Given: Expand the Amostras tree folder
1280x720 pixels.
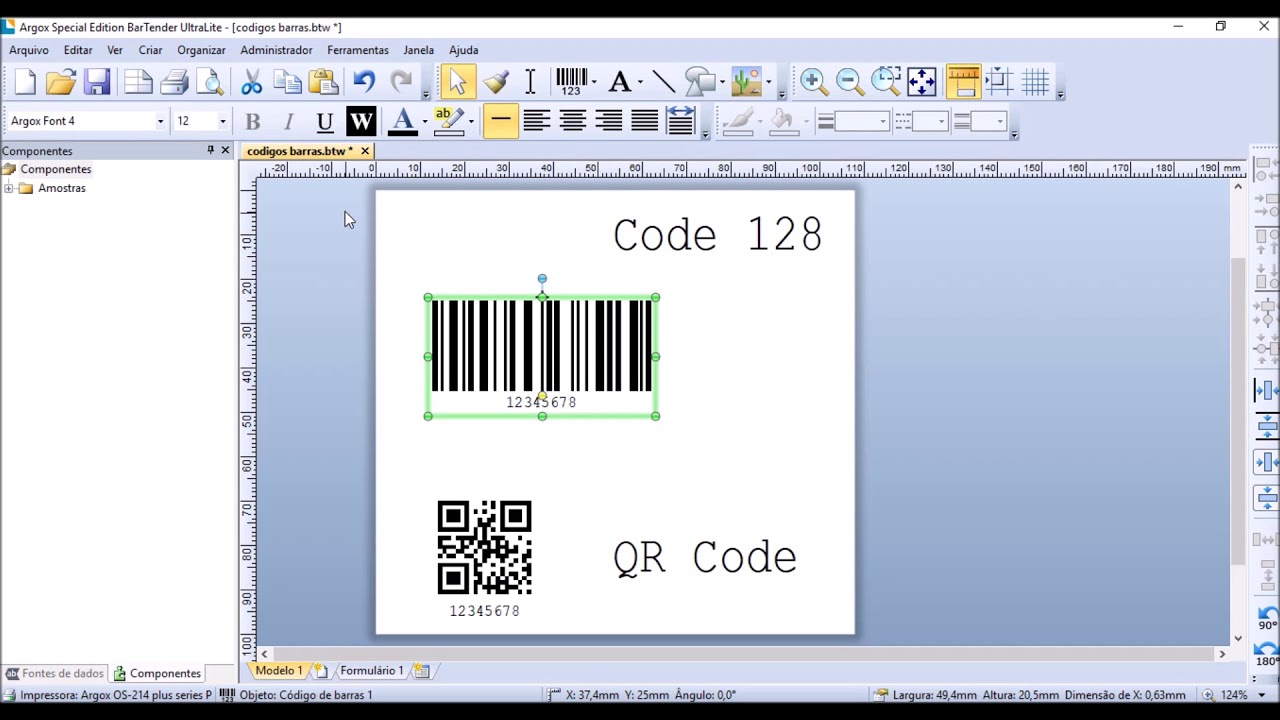Looking at the screenshot, I should (x=9, y=188).
